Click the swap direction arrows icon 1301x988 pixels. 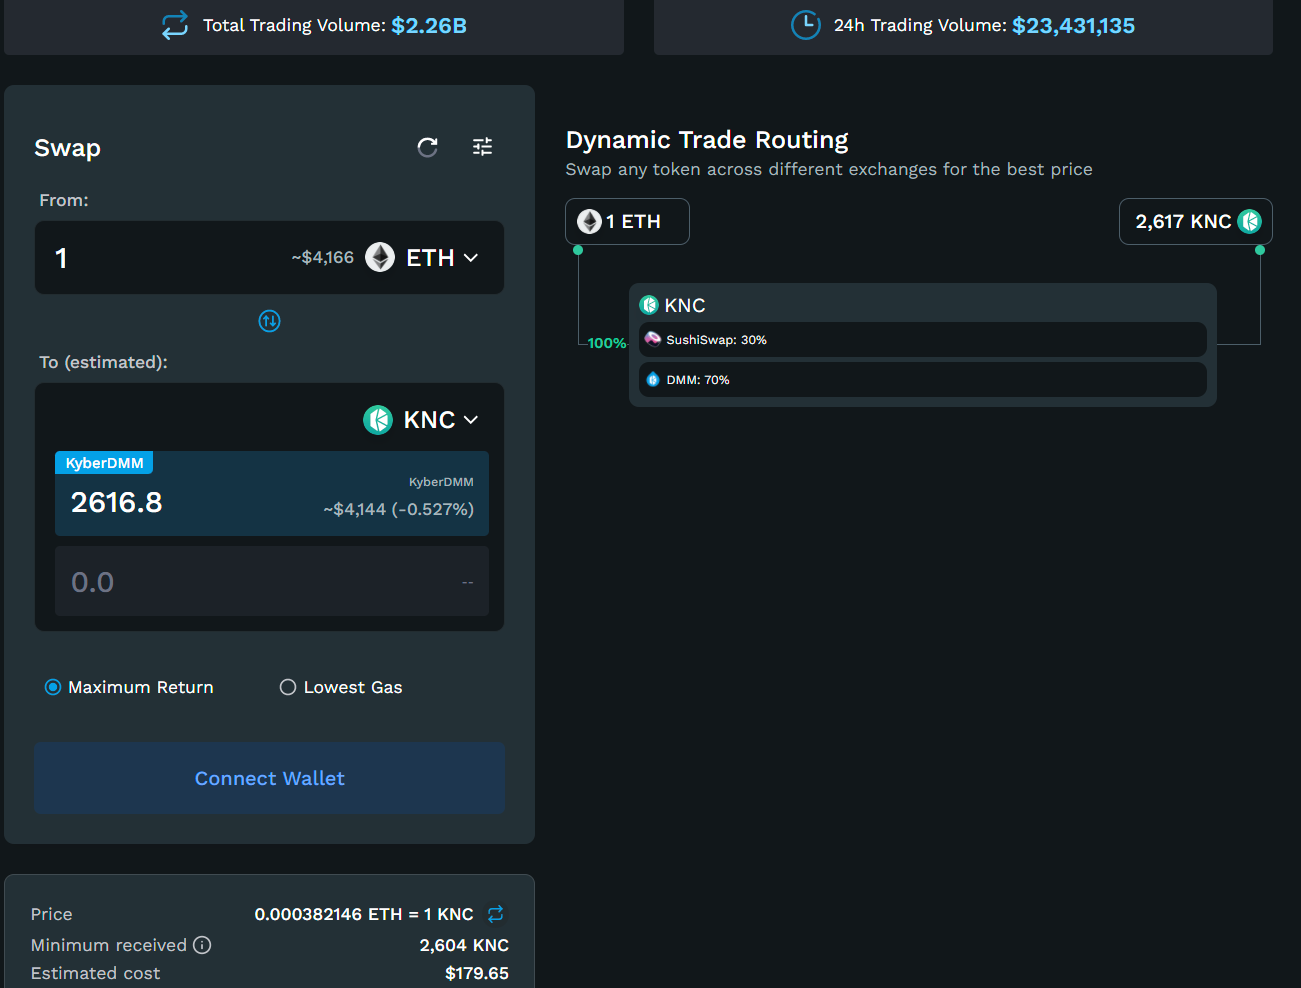coord(269,321)
